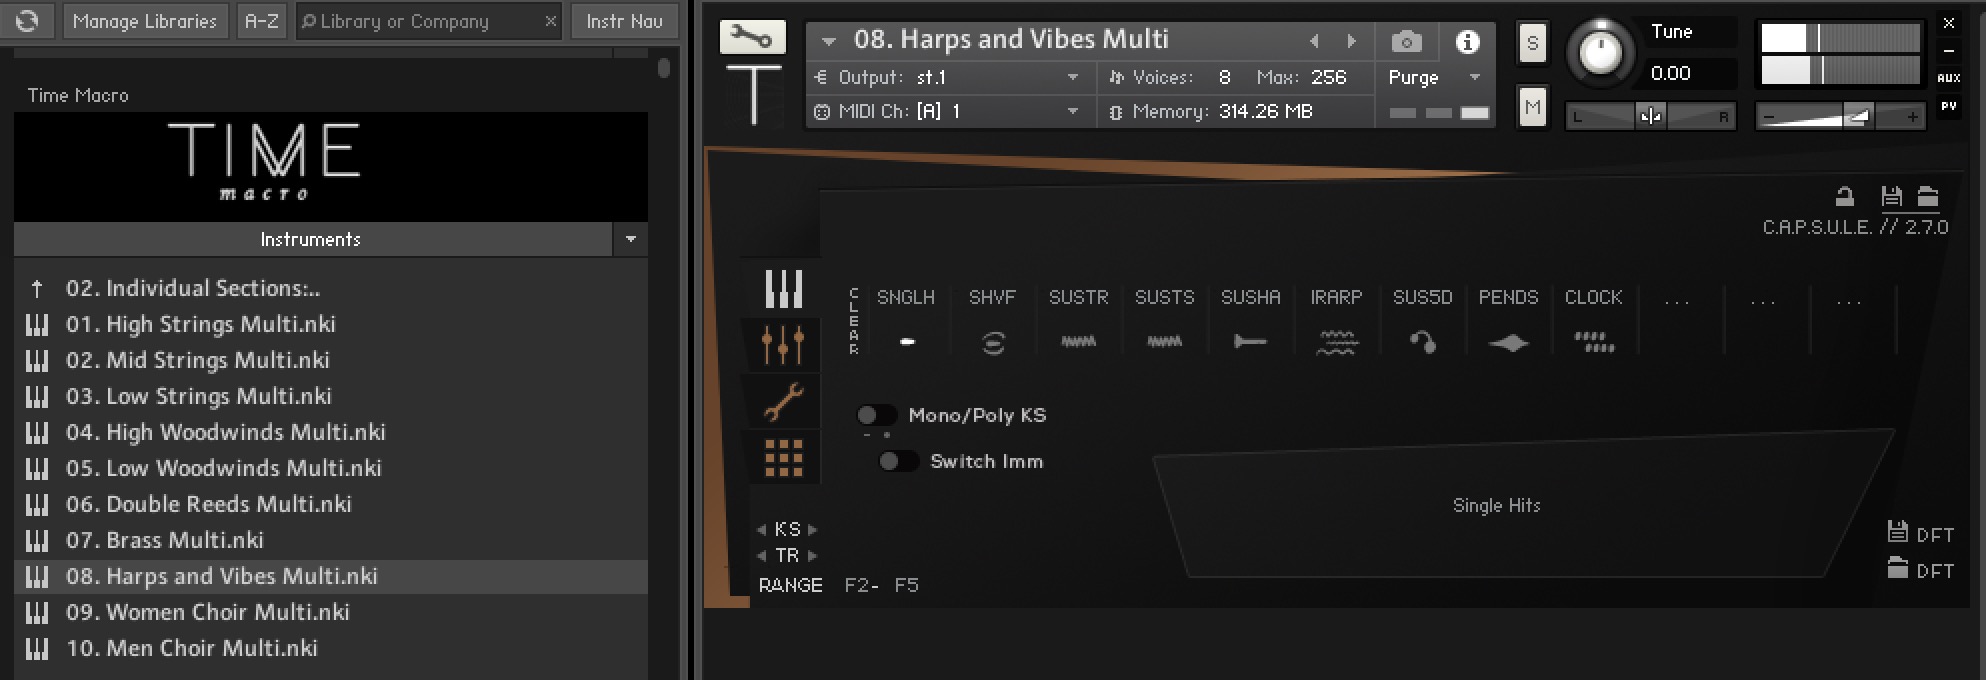Mute the instrument with M button
Screen dimensions: 1986x680
coord(1532,107)
